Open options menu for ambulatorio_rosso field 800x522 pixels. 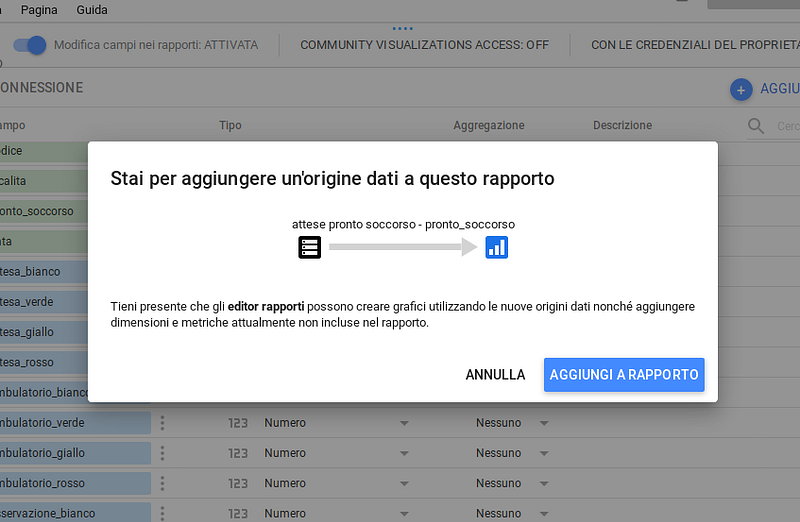pyautogui.click(x=162, y=483)
